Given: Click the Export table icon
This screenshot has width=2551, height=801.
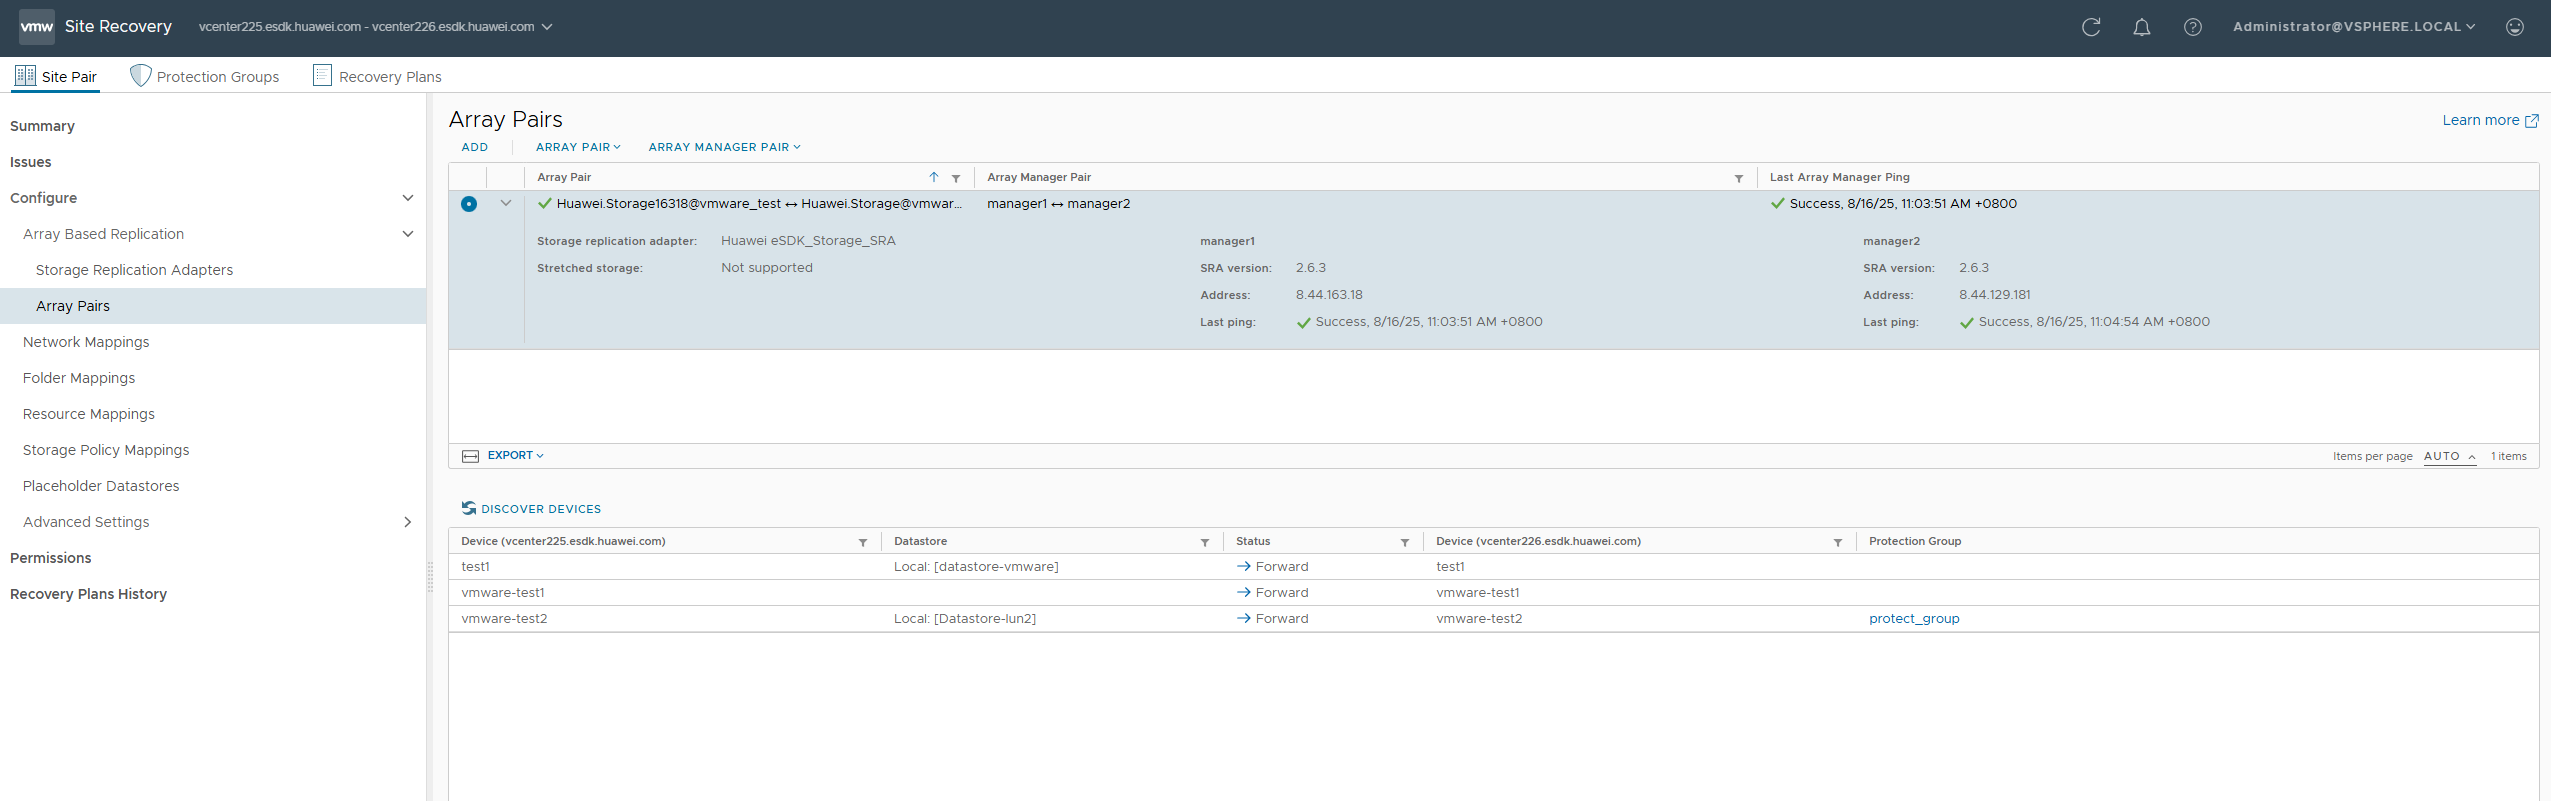Looking at the screenshot, I should [471, 456].
